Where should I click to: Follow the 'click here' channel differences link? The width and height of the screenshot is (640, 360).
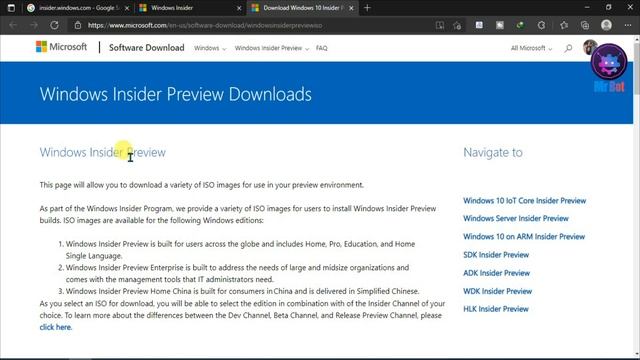(x=56, y=327)
